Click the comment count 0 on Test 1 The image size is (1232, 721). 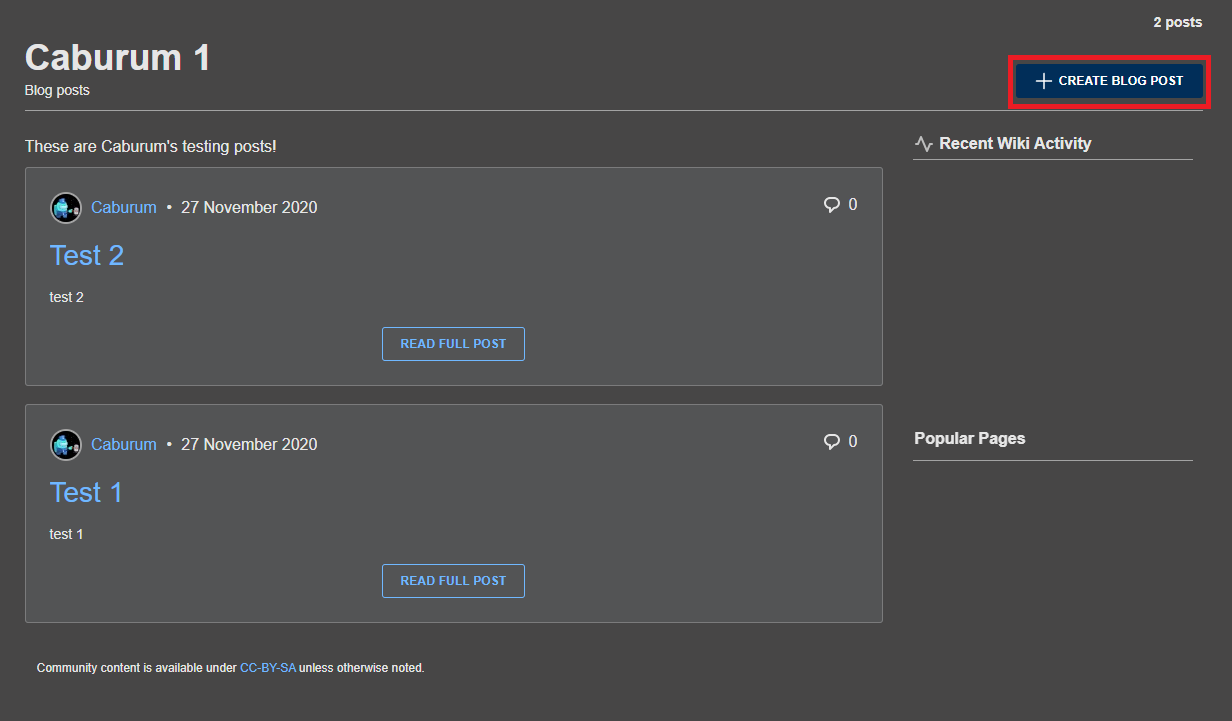853,442
